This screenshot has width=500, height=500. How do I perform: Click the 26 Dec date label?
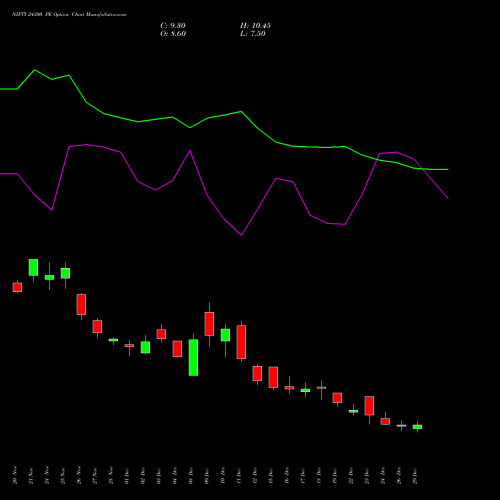(x=399, y=475)
